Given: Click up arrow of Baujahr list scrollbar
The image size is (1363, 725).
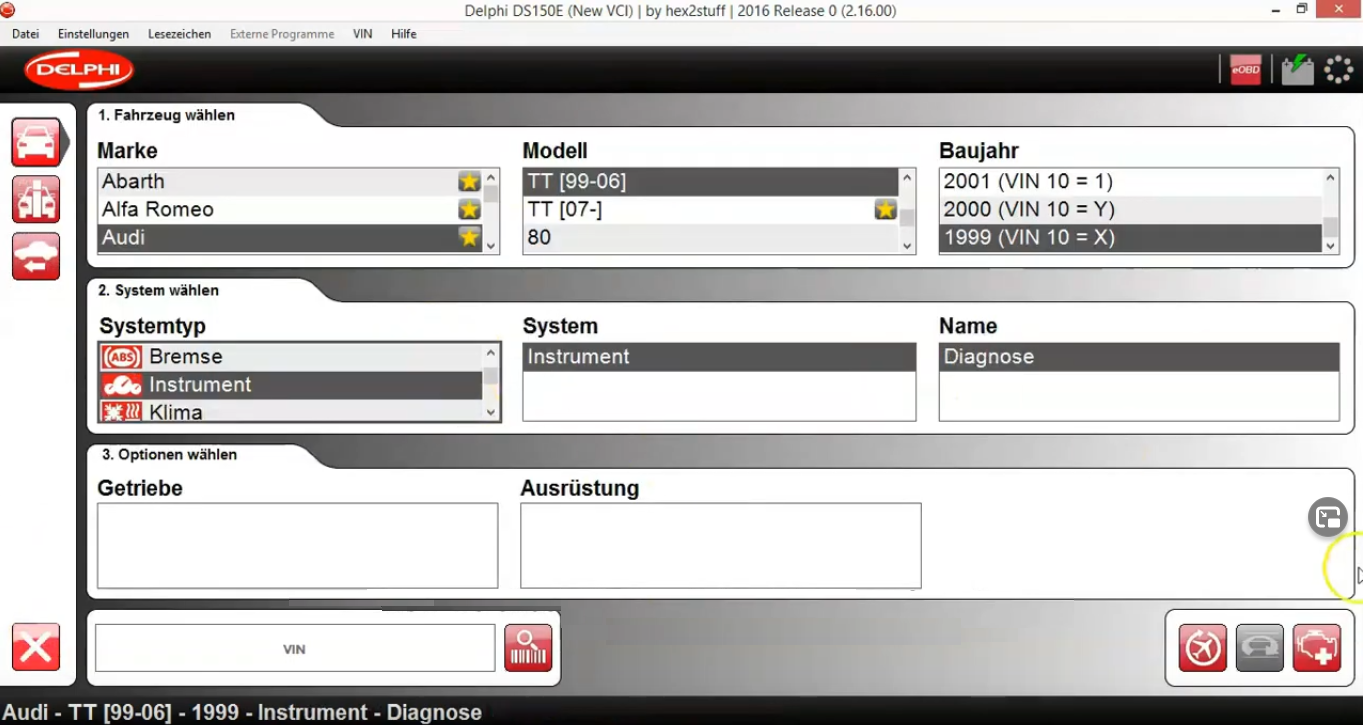Looking at the screenshot, I should tap(1331, 178).
